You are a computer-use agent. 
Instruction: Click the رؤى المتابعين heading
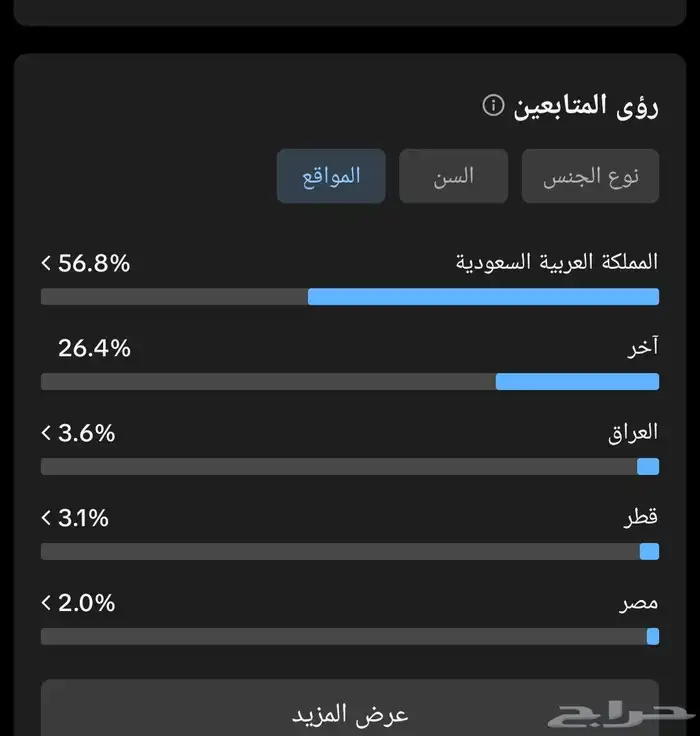(586, 105)
